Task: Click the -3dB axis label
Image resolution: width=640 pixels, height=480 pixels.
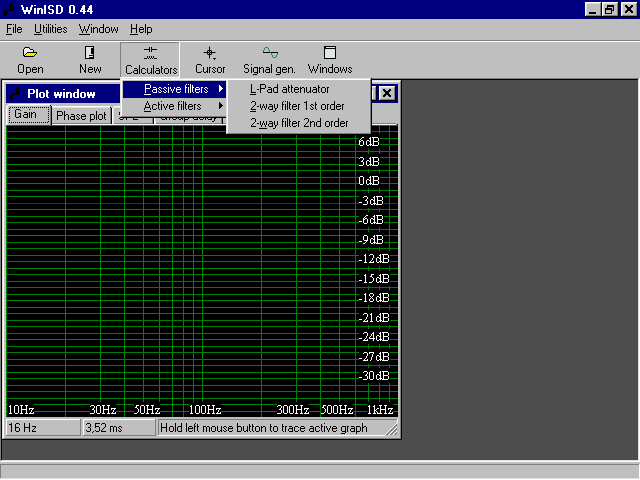Action: point(371,201)
